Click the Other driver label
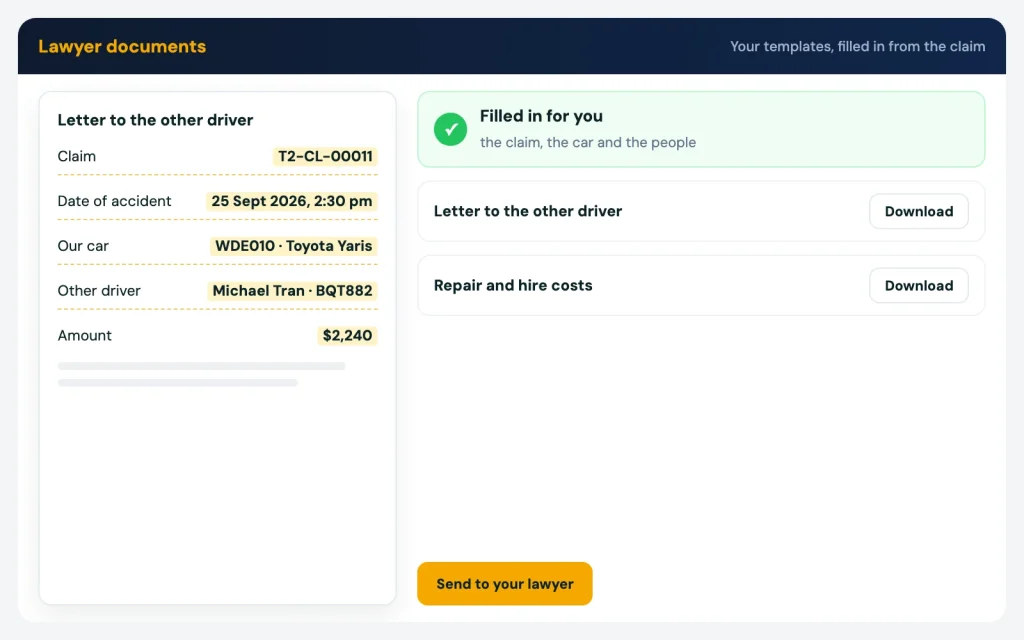Image resolution: width=1024 pixels, height=640 pixels. coord(99,291)
